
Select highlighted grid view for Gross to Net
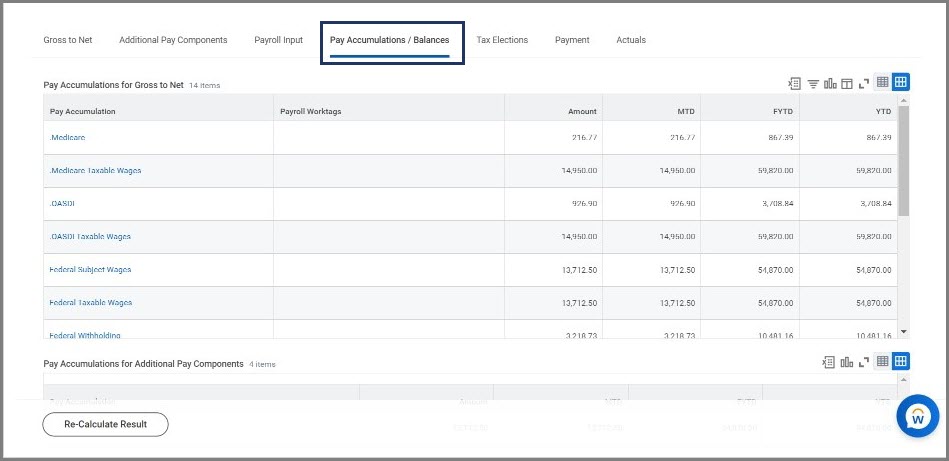(900, 83)
